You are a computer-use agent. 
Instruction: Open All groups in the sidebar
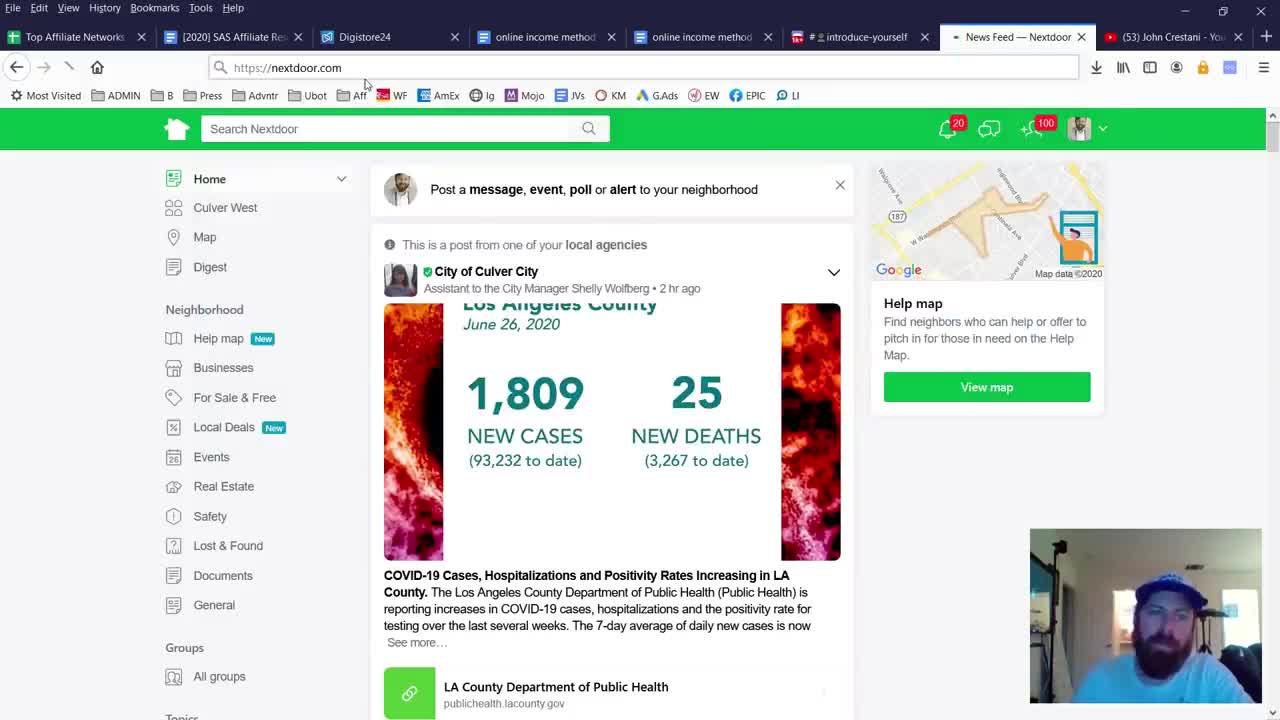click(x=219, y=677)
